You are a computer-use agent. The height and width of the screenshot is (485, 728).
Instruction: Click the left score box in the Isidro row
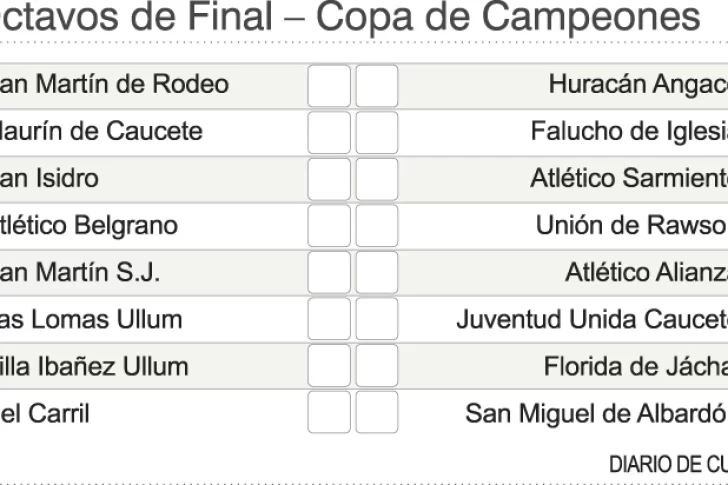click(329, 179)
